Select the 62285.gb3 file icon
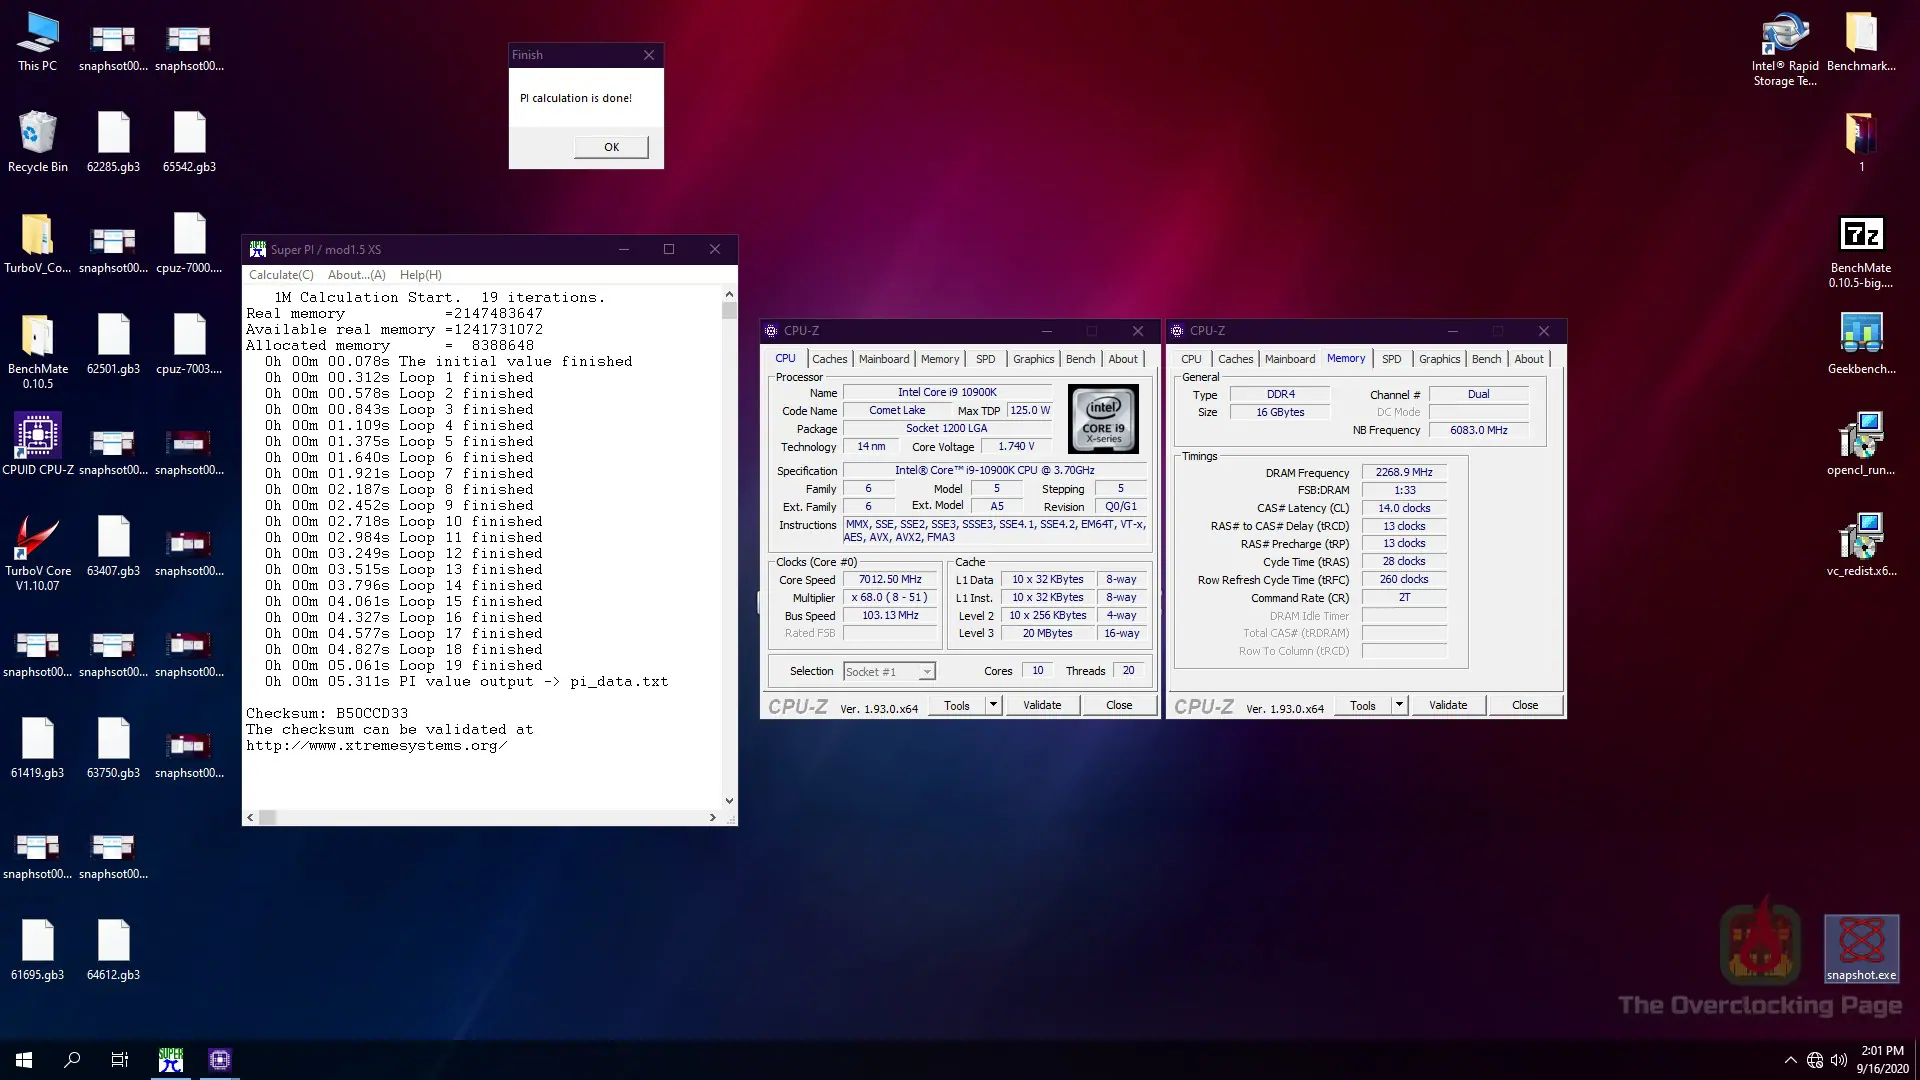The image size is (1920, 1080). [x=113, y=142]
